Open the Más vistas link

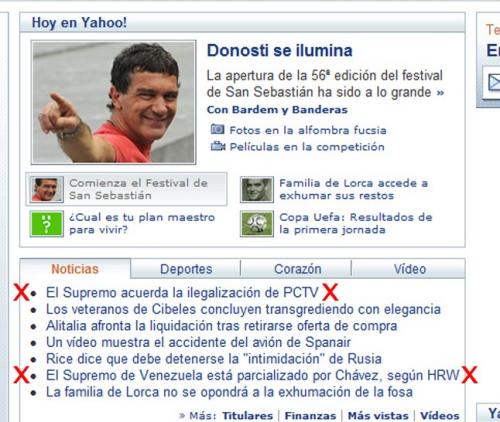click(x=378, y=416)
